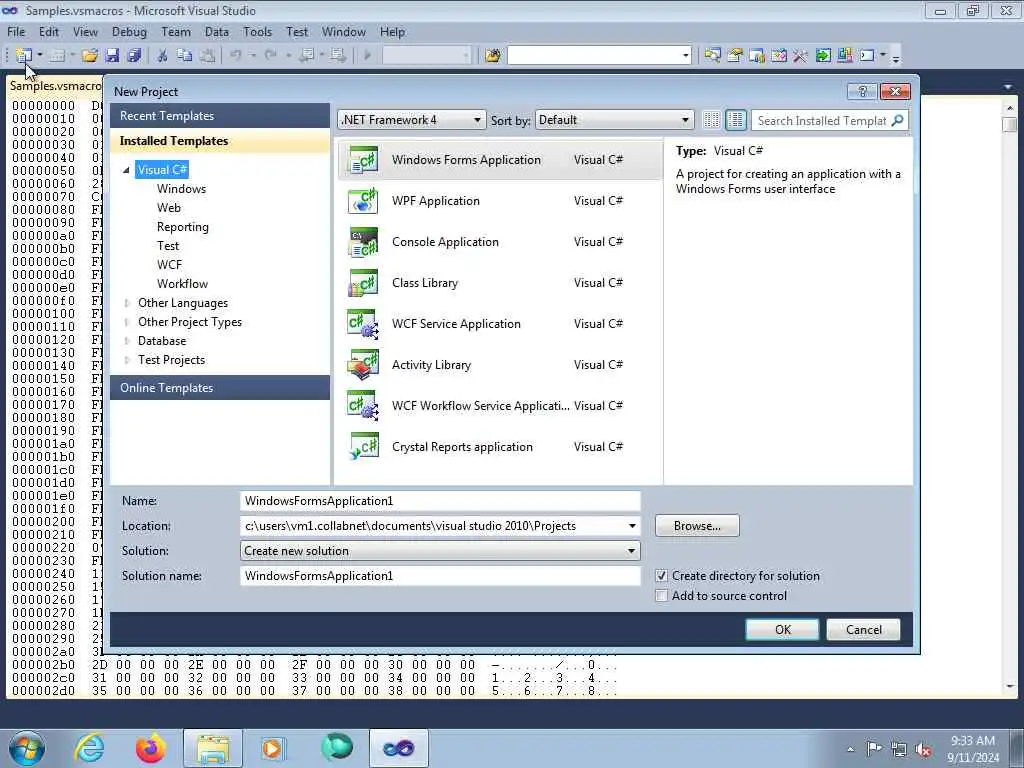Click the Copy toolbar icon

(185, 56)
